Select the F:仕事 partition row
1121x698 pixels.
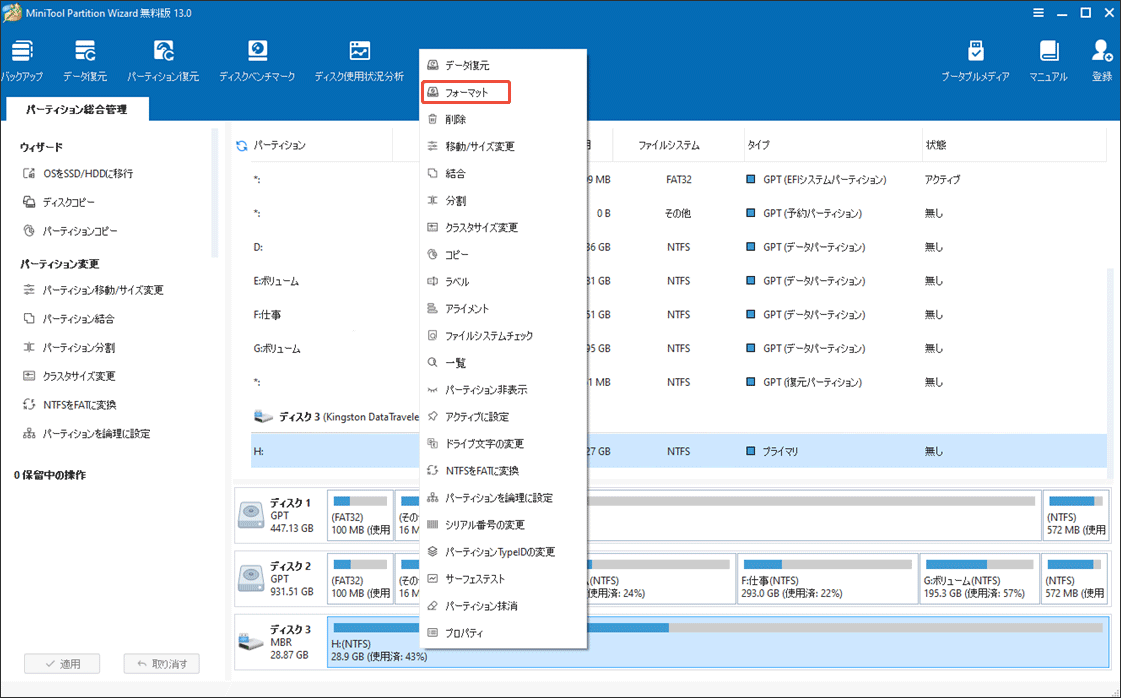330,315
